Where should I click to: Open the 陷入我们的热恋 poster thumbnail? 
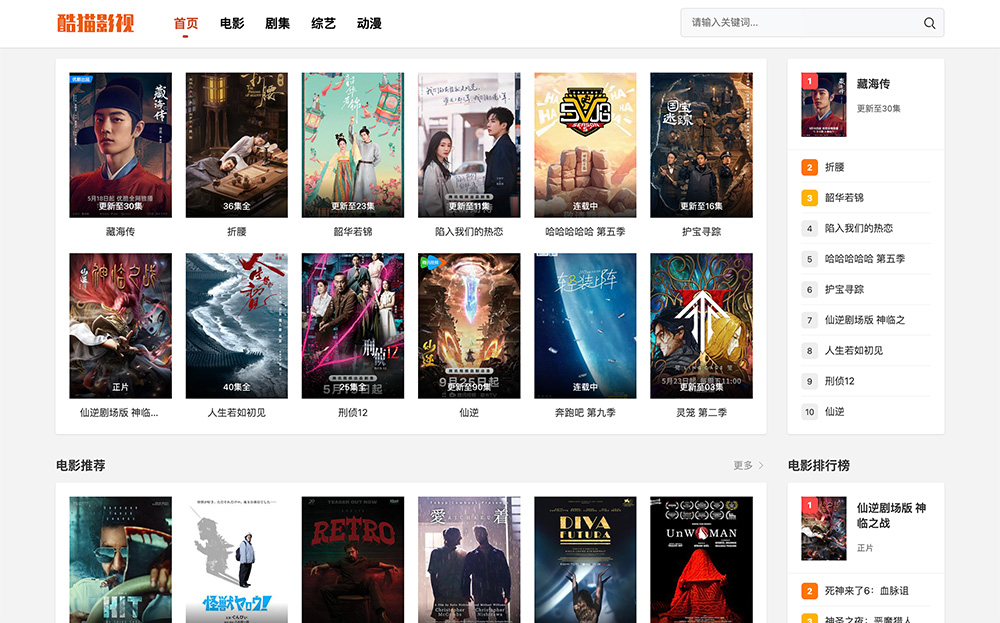point(469,145)
